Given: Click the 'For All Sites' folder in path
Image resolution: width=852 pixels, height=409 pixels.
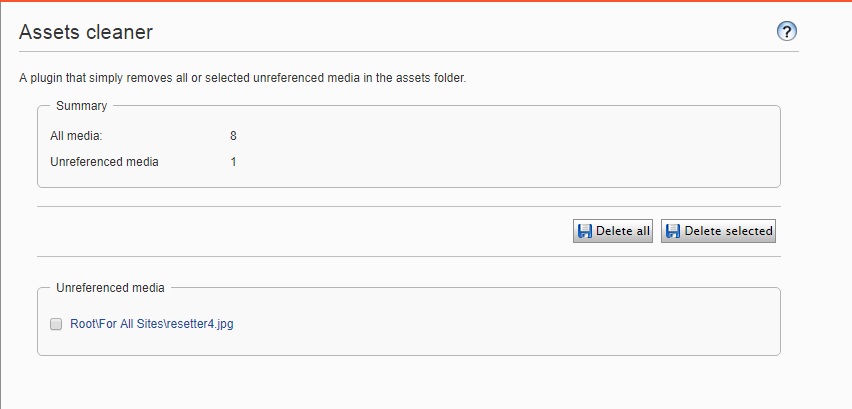Looking at the screenshot, I should [x=129, y=324].
